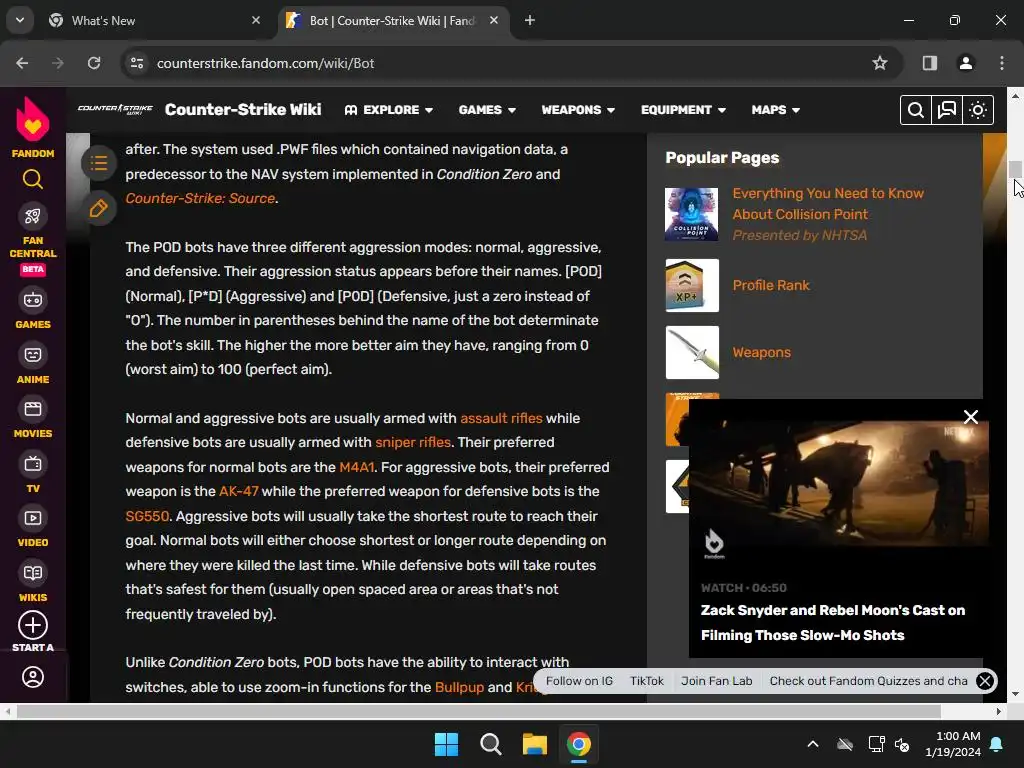Toggle light/dark theme sun icon
Image resolution: width=1024 pixels, height=768 pixels.
(978, 110)
